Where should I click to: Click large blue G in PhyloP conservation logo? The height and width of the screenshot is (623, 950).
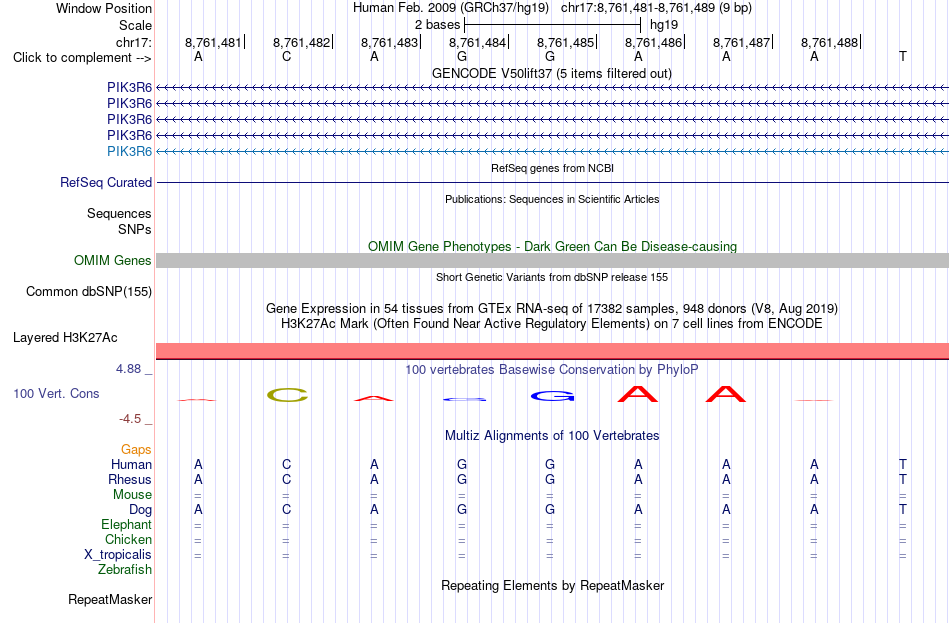point(553,396)
